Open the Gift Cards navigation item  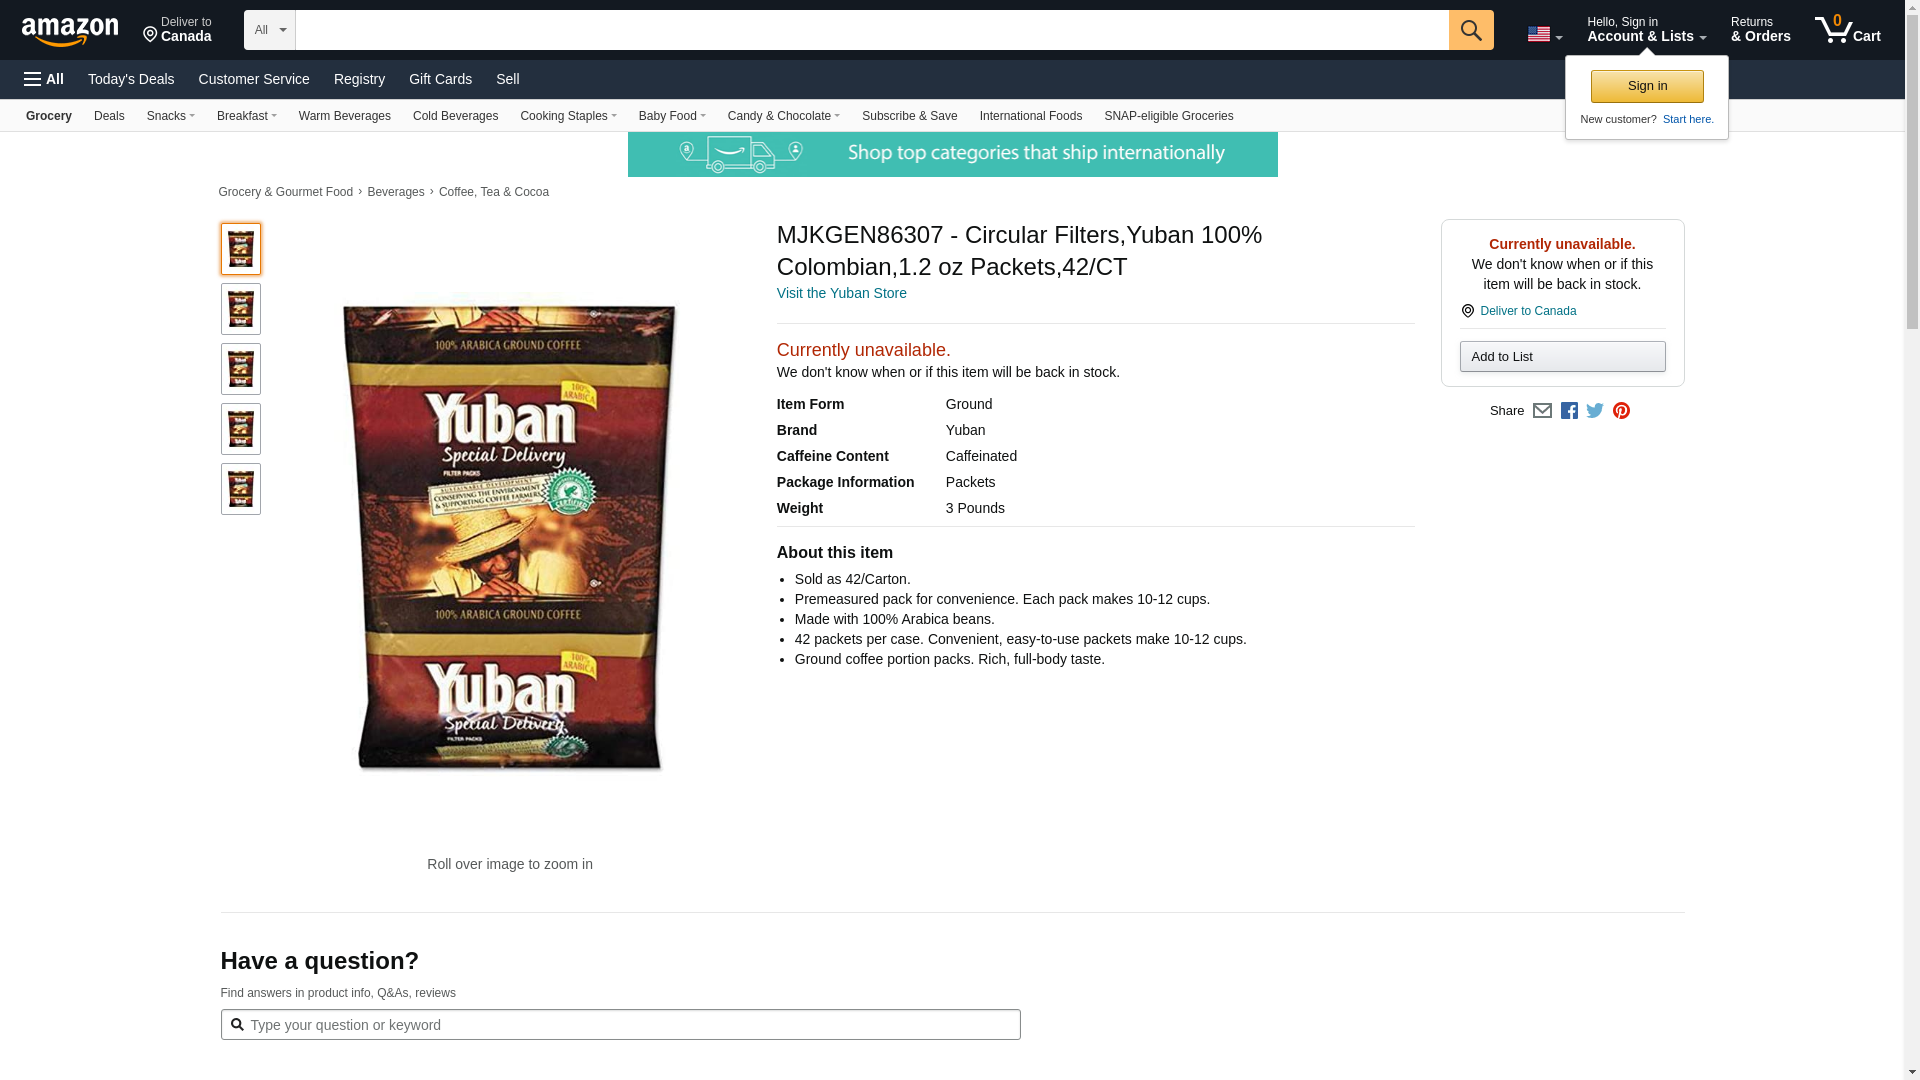(440, 79)
